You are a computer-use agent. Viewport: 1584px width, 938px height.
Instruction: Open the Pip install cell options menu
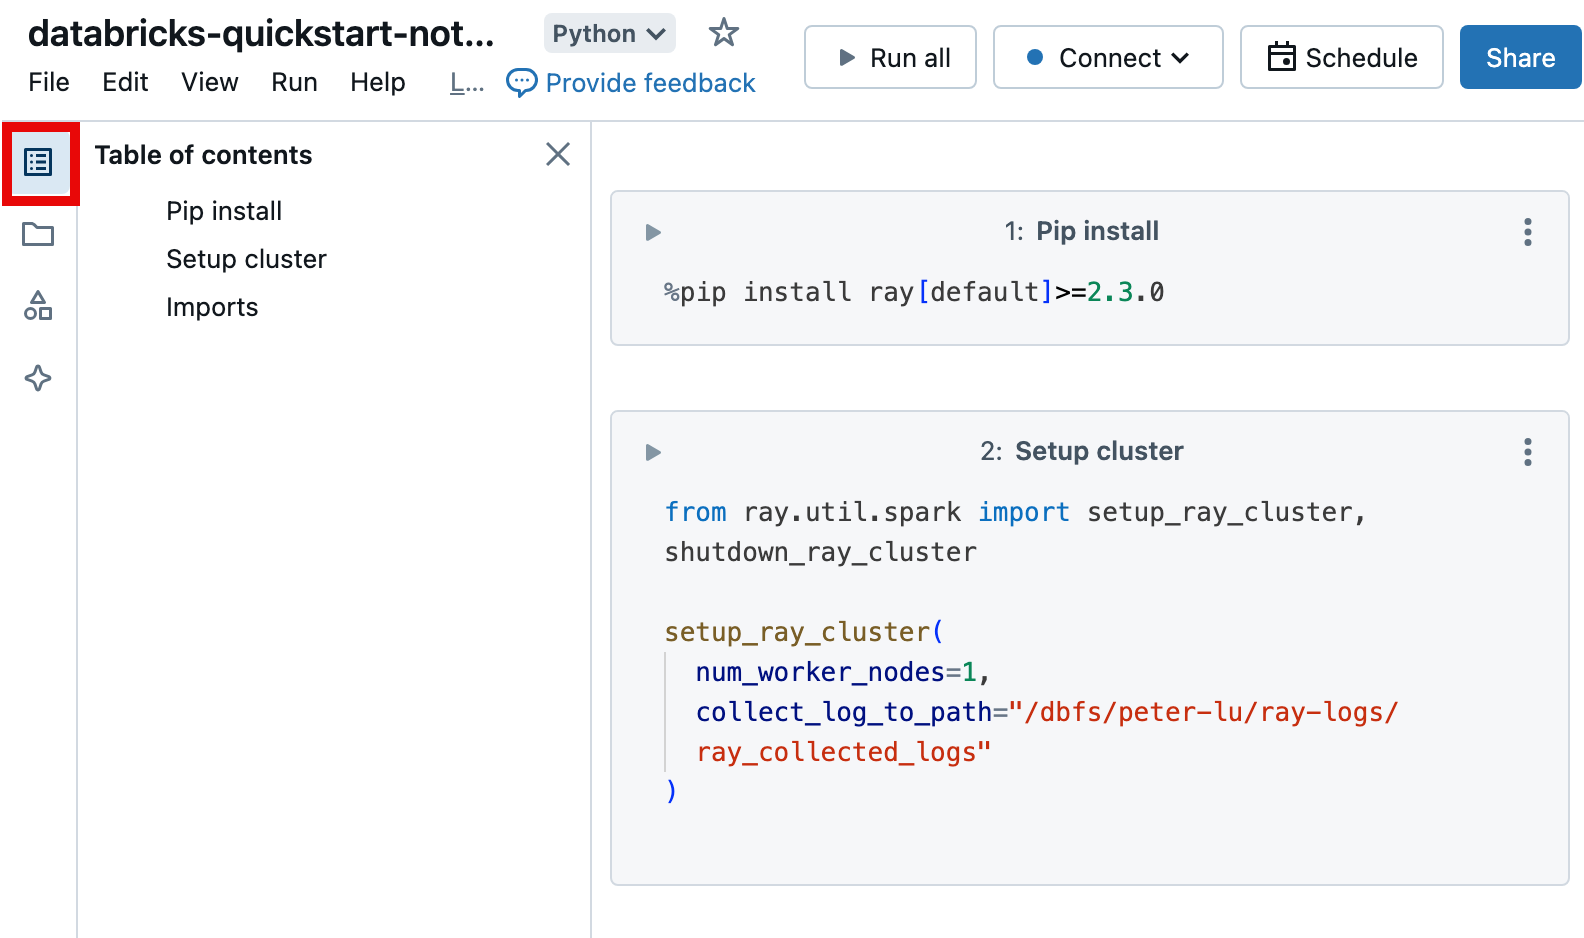point(1527,232)
